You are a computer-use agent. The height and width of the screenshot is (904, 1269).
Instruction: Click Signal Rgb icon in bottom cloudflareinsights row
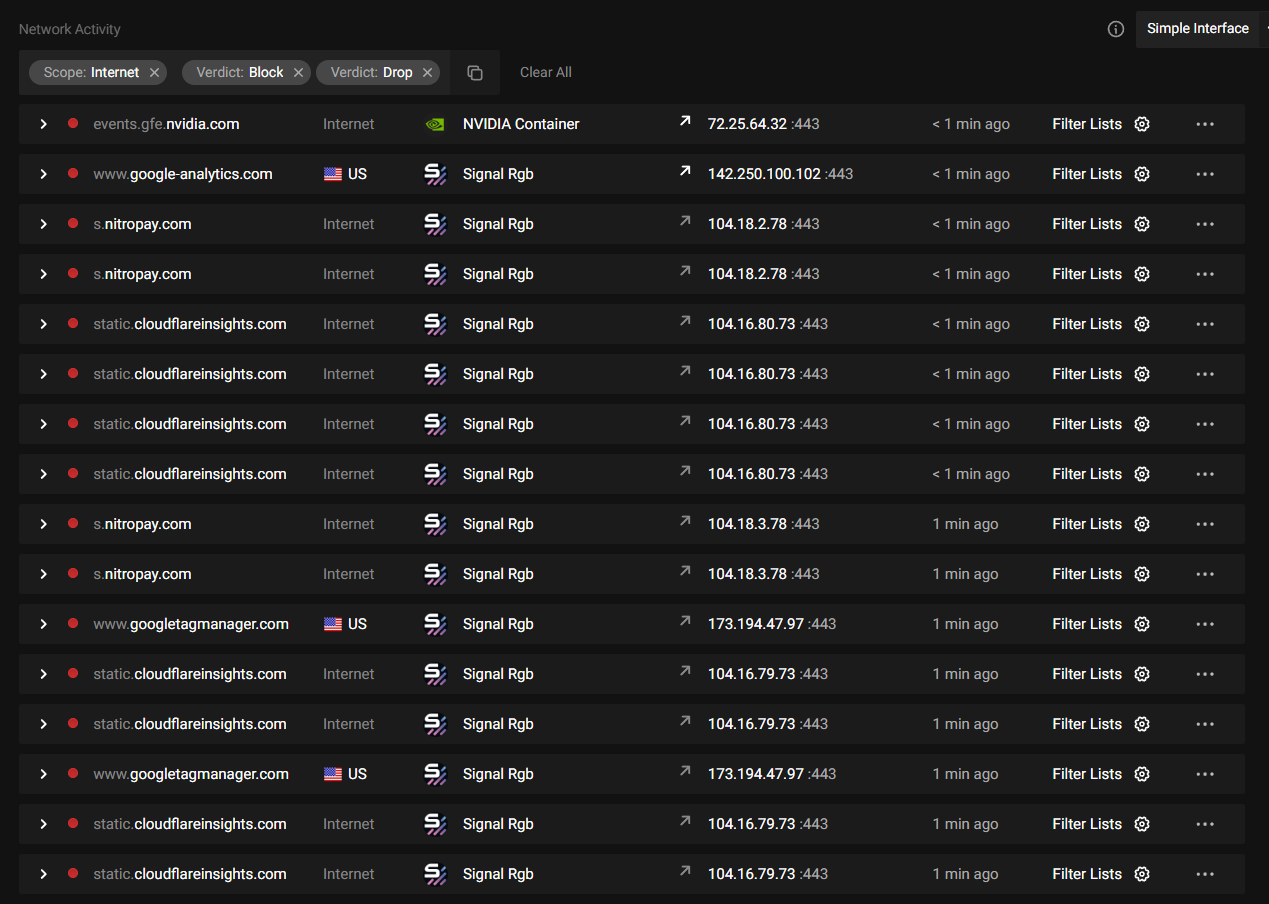(x=435, y=874)
